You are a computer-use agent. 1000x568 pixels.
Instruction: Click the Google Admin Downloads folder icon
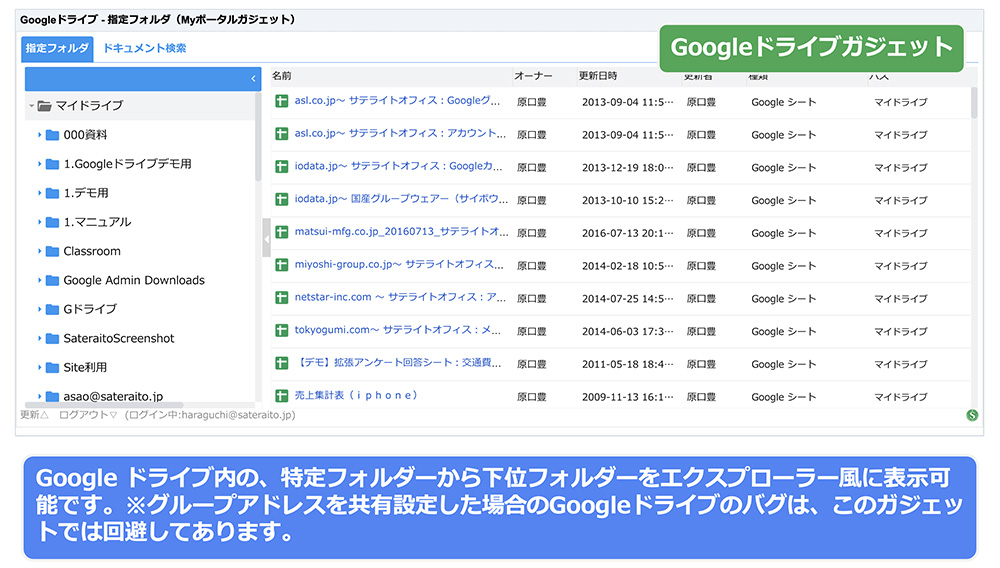(x=52, y=280)
